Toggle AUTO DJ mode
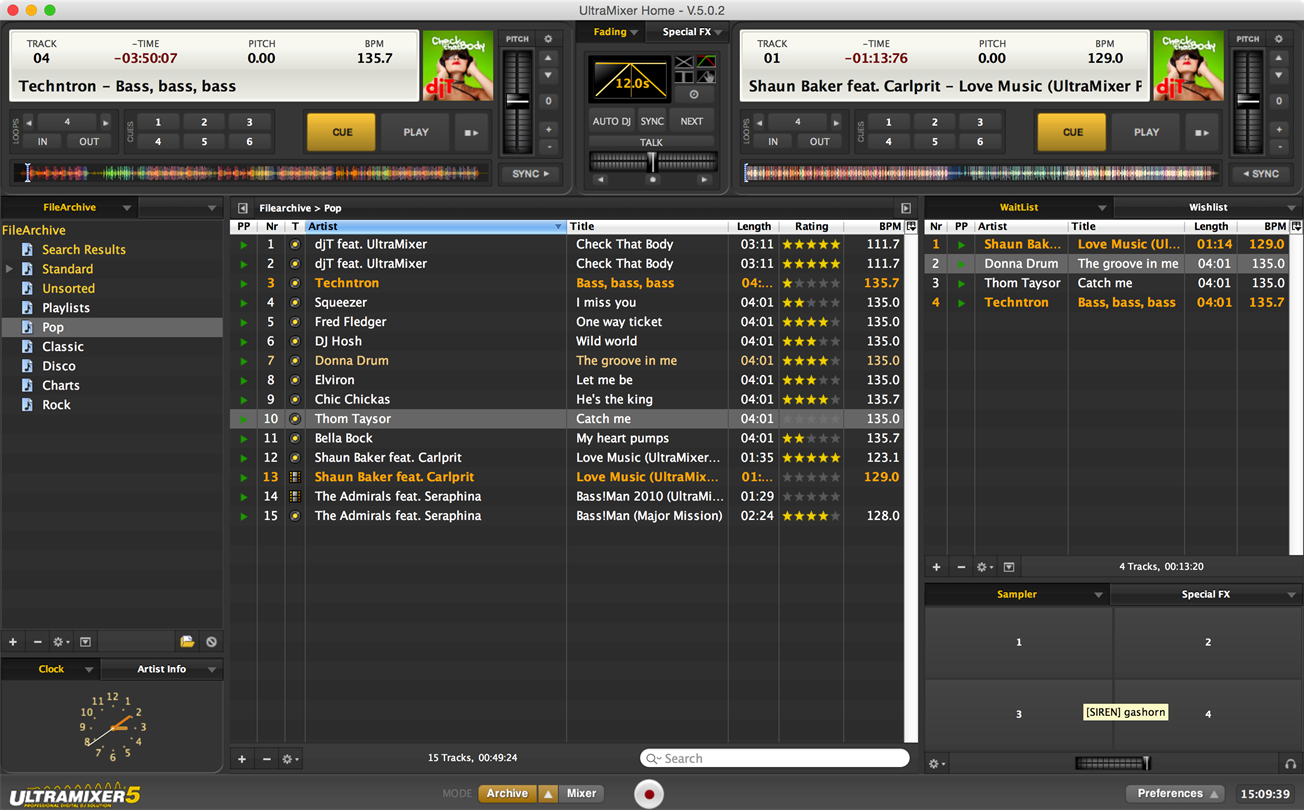Screen dimensions: 1304x810 coord(612,121)
